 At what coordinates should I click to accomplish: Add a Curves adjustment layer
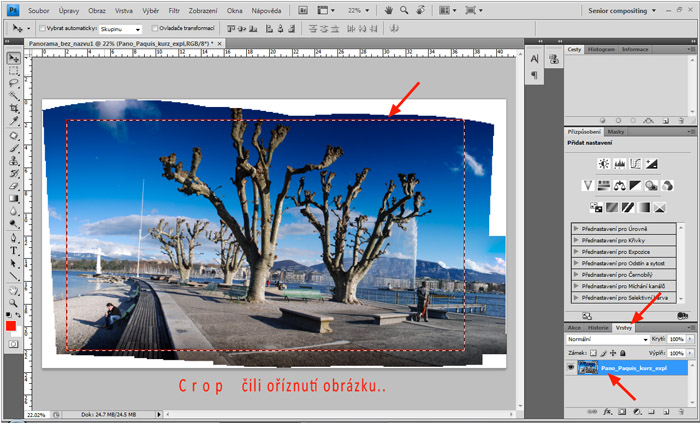pyautogui.click(x=636, y=163)
